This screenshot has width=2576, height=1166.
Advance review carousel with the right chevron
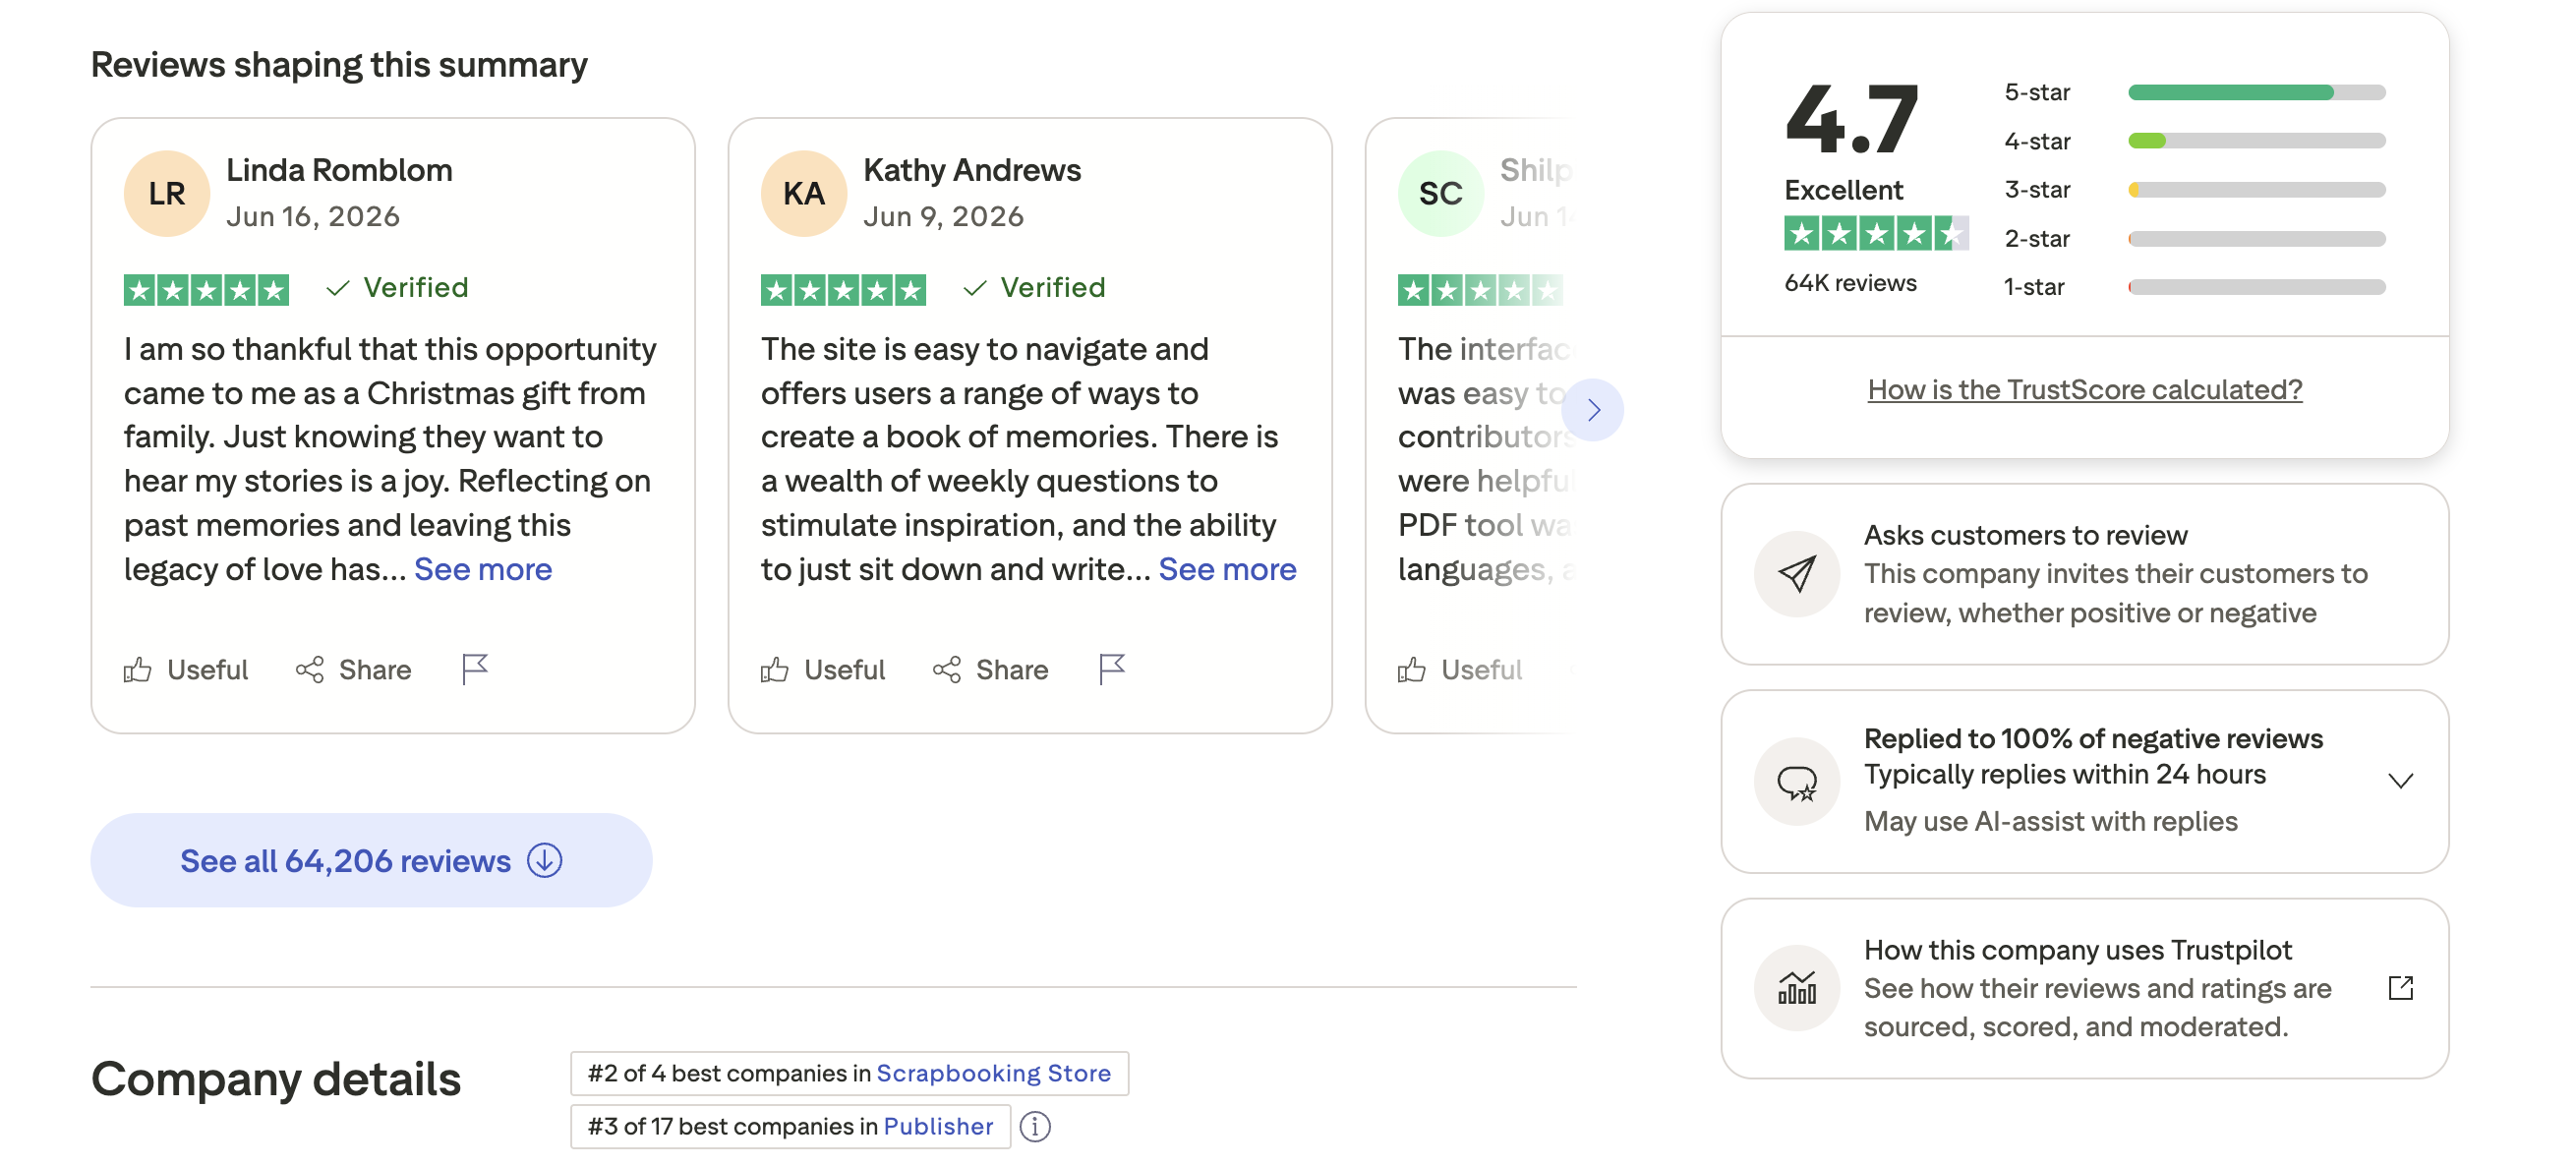tap(1593, 409)
